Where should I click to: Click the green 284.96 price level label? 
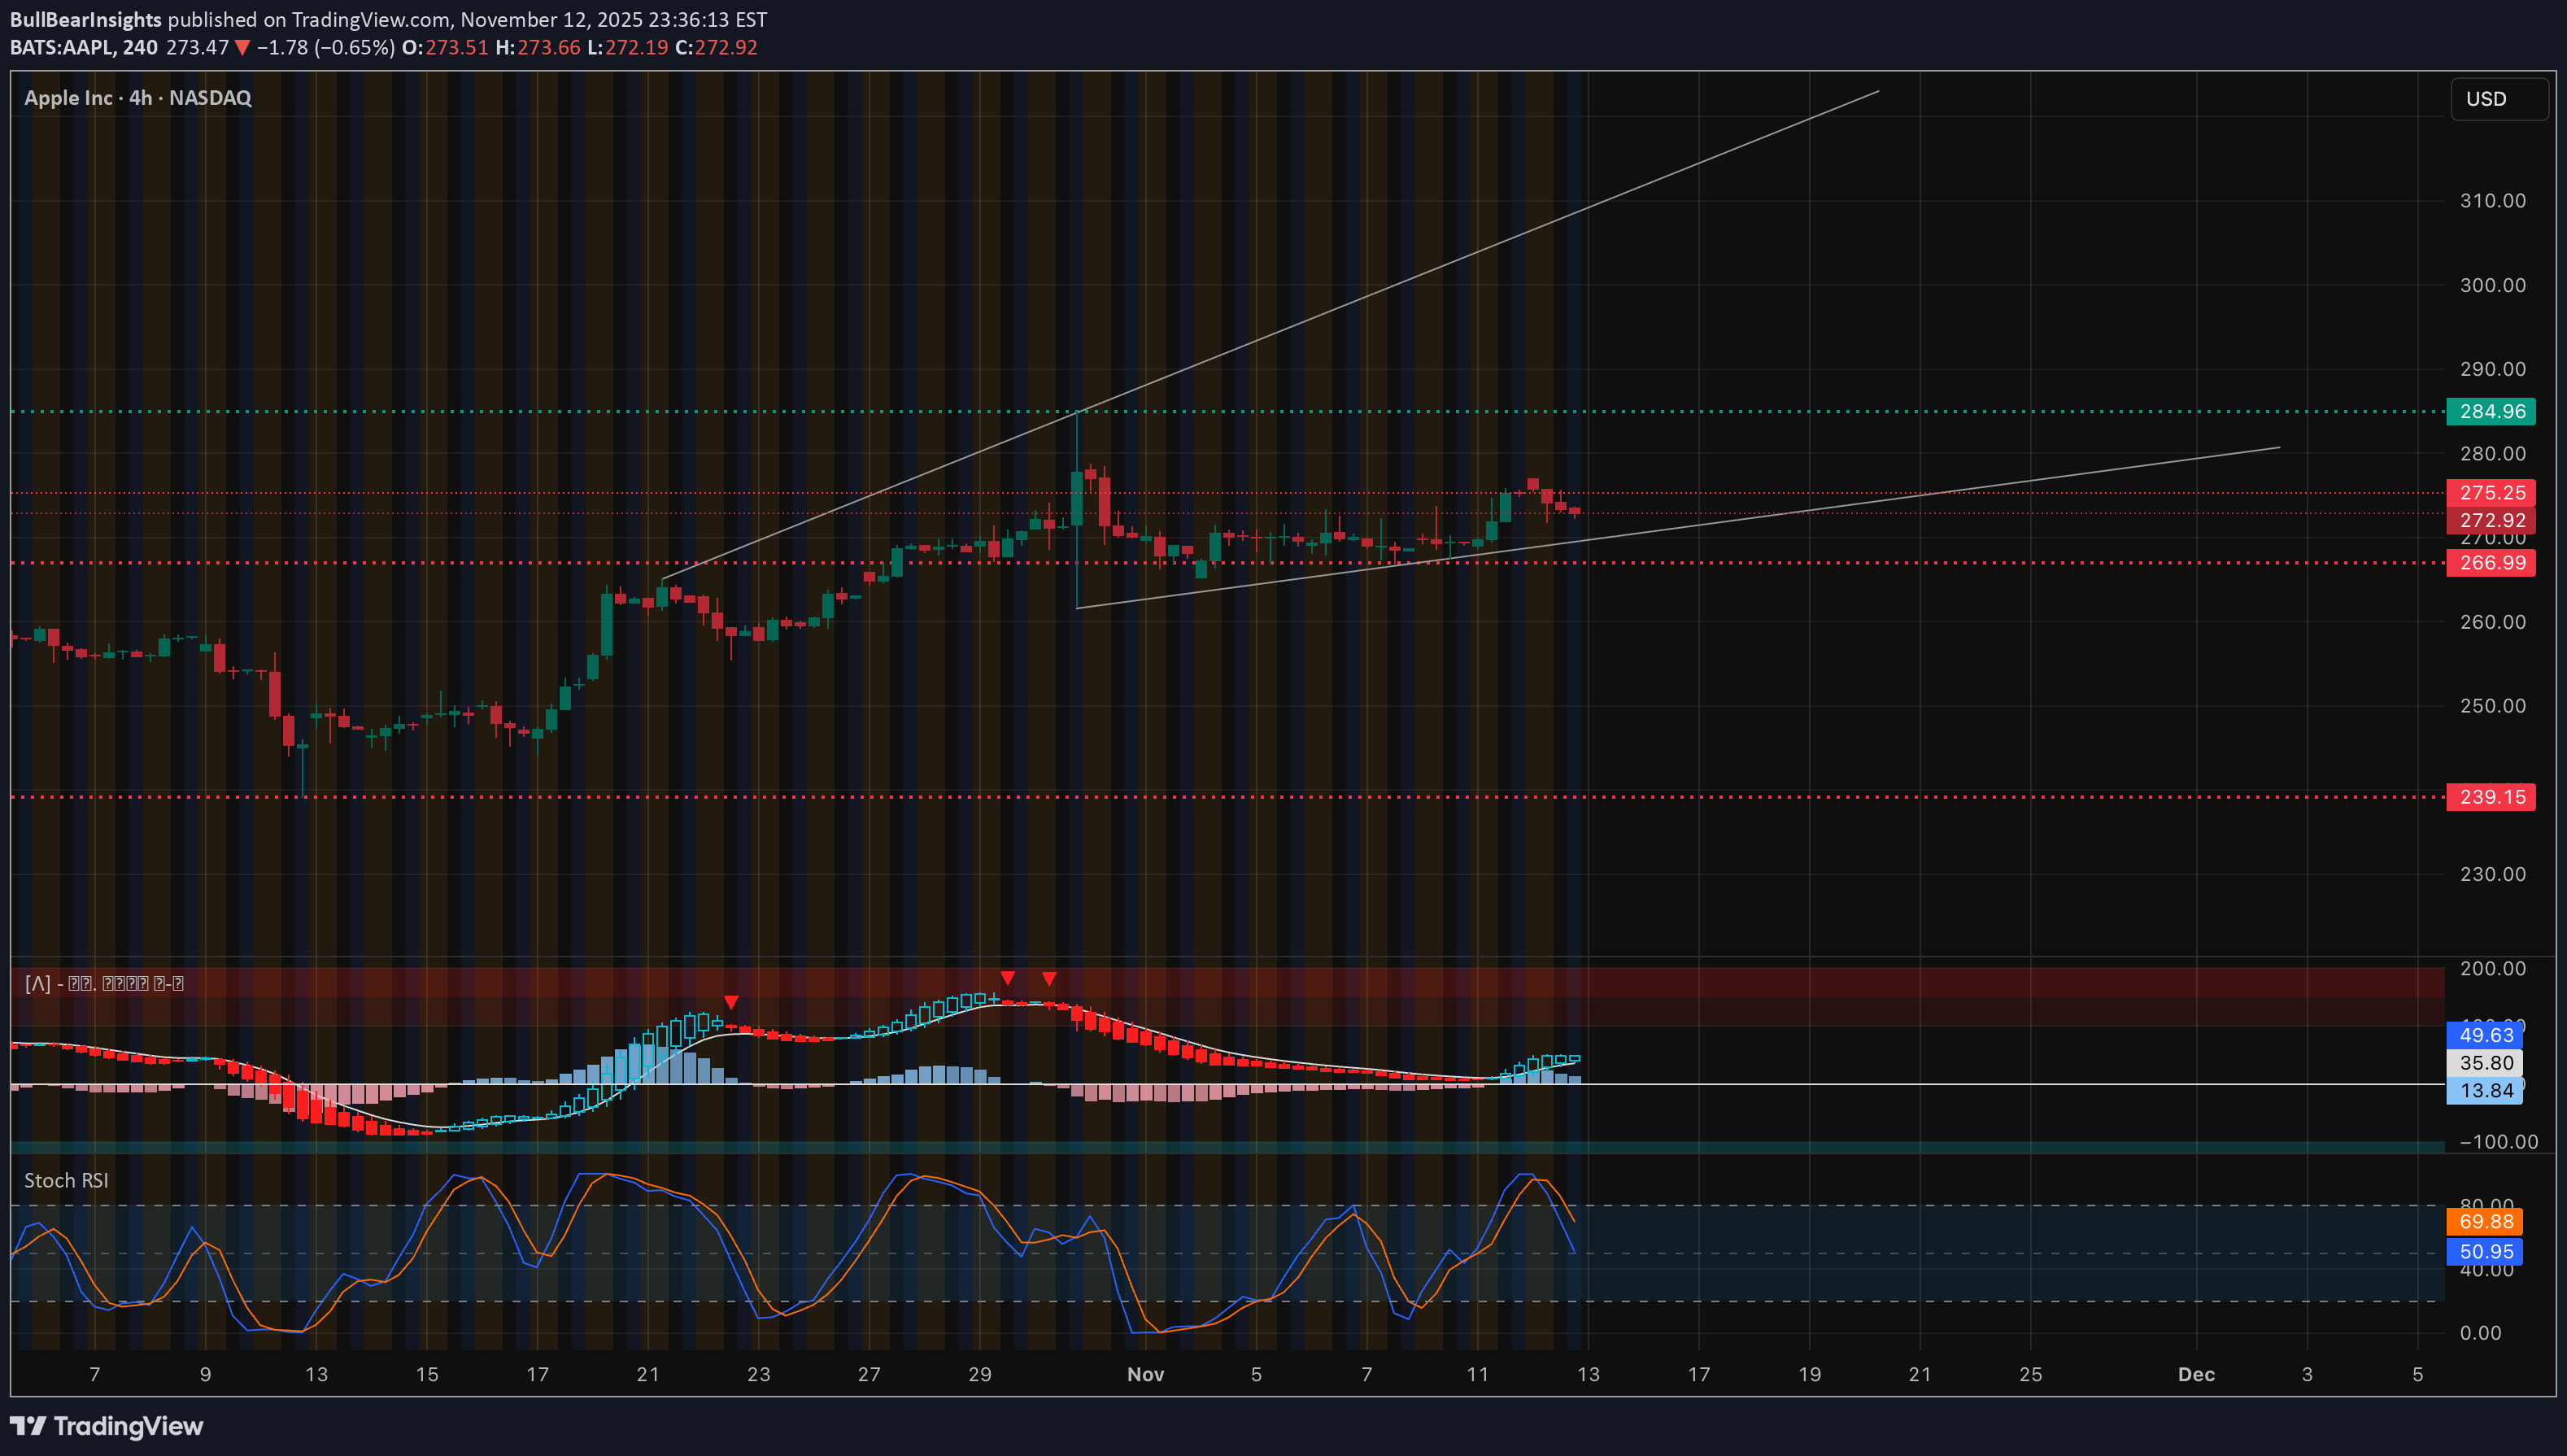click(x=2490, y=411)
